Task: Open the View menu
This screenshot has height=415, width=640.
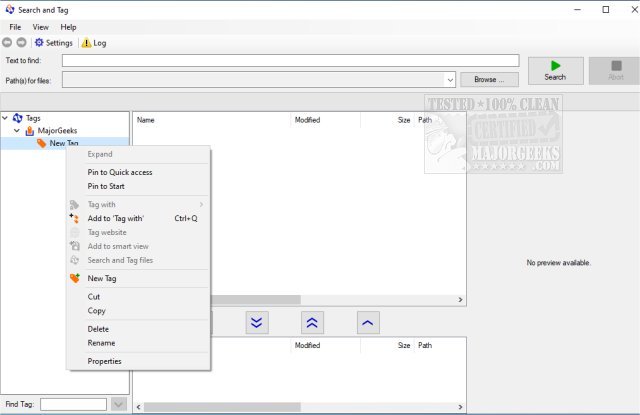Action: [40, 27]
